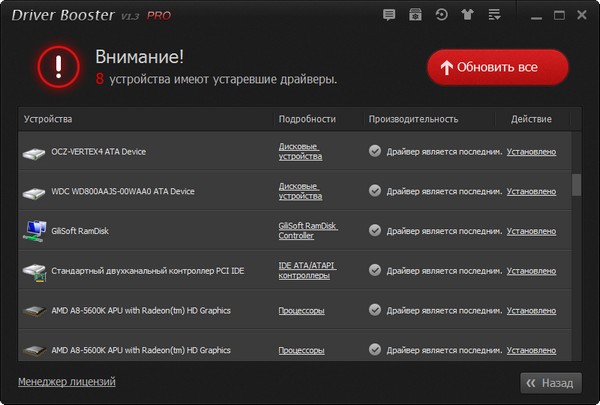Sort by Подробности column header
The image size is (600, 405).
pos(318,119)
